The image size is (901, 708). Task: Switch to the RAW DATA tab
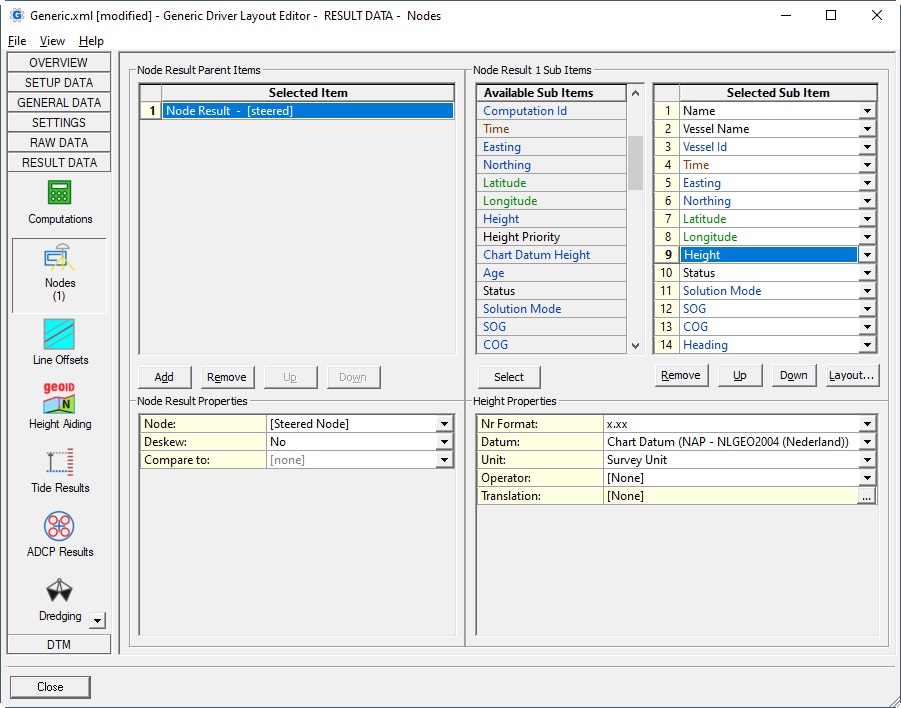pos(59,142)
